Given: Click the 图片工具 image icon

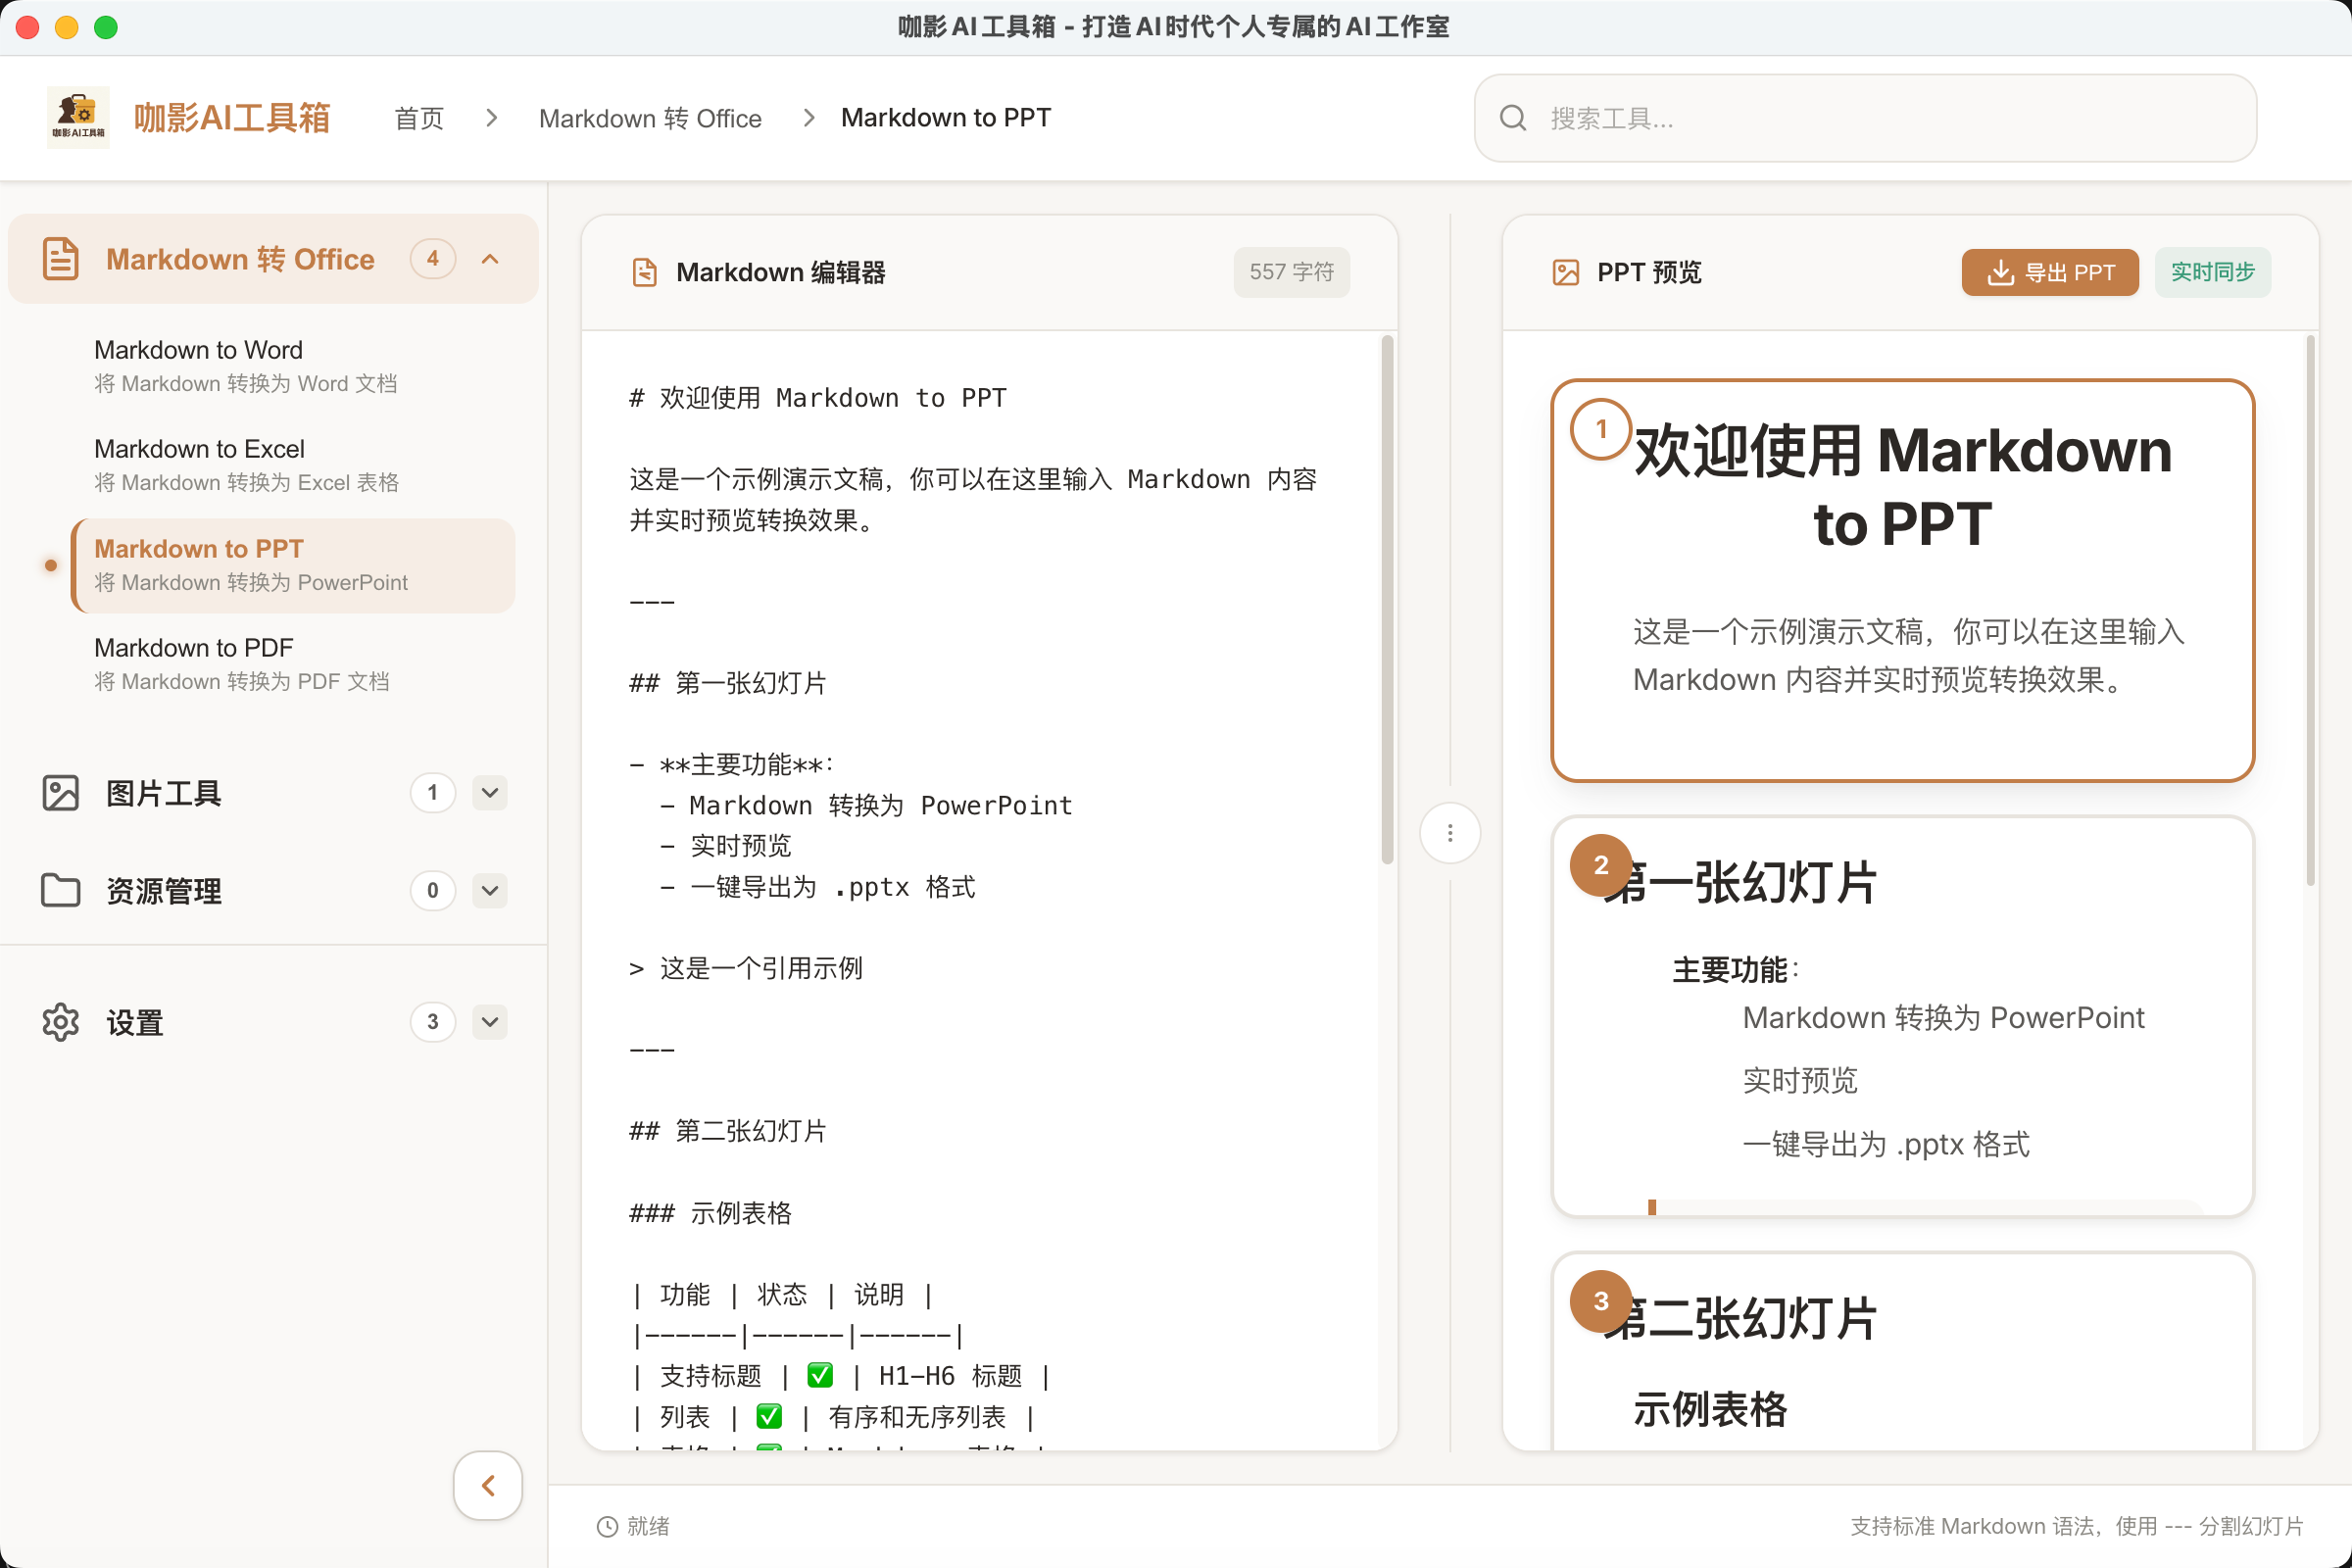Looking at the screenshot, I should [x=61, y=793].
